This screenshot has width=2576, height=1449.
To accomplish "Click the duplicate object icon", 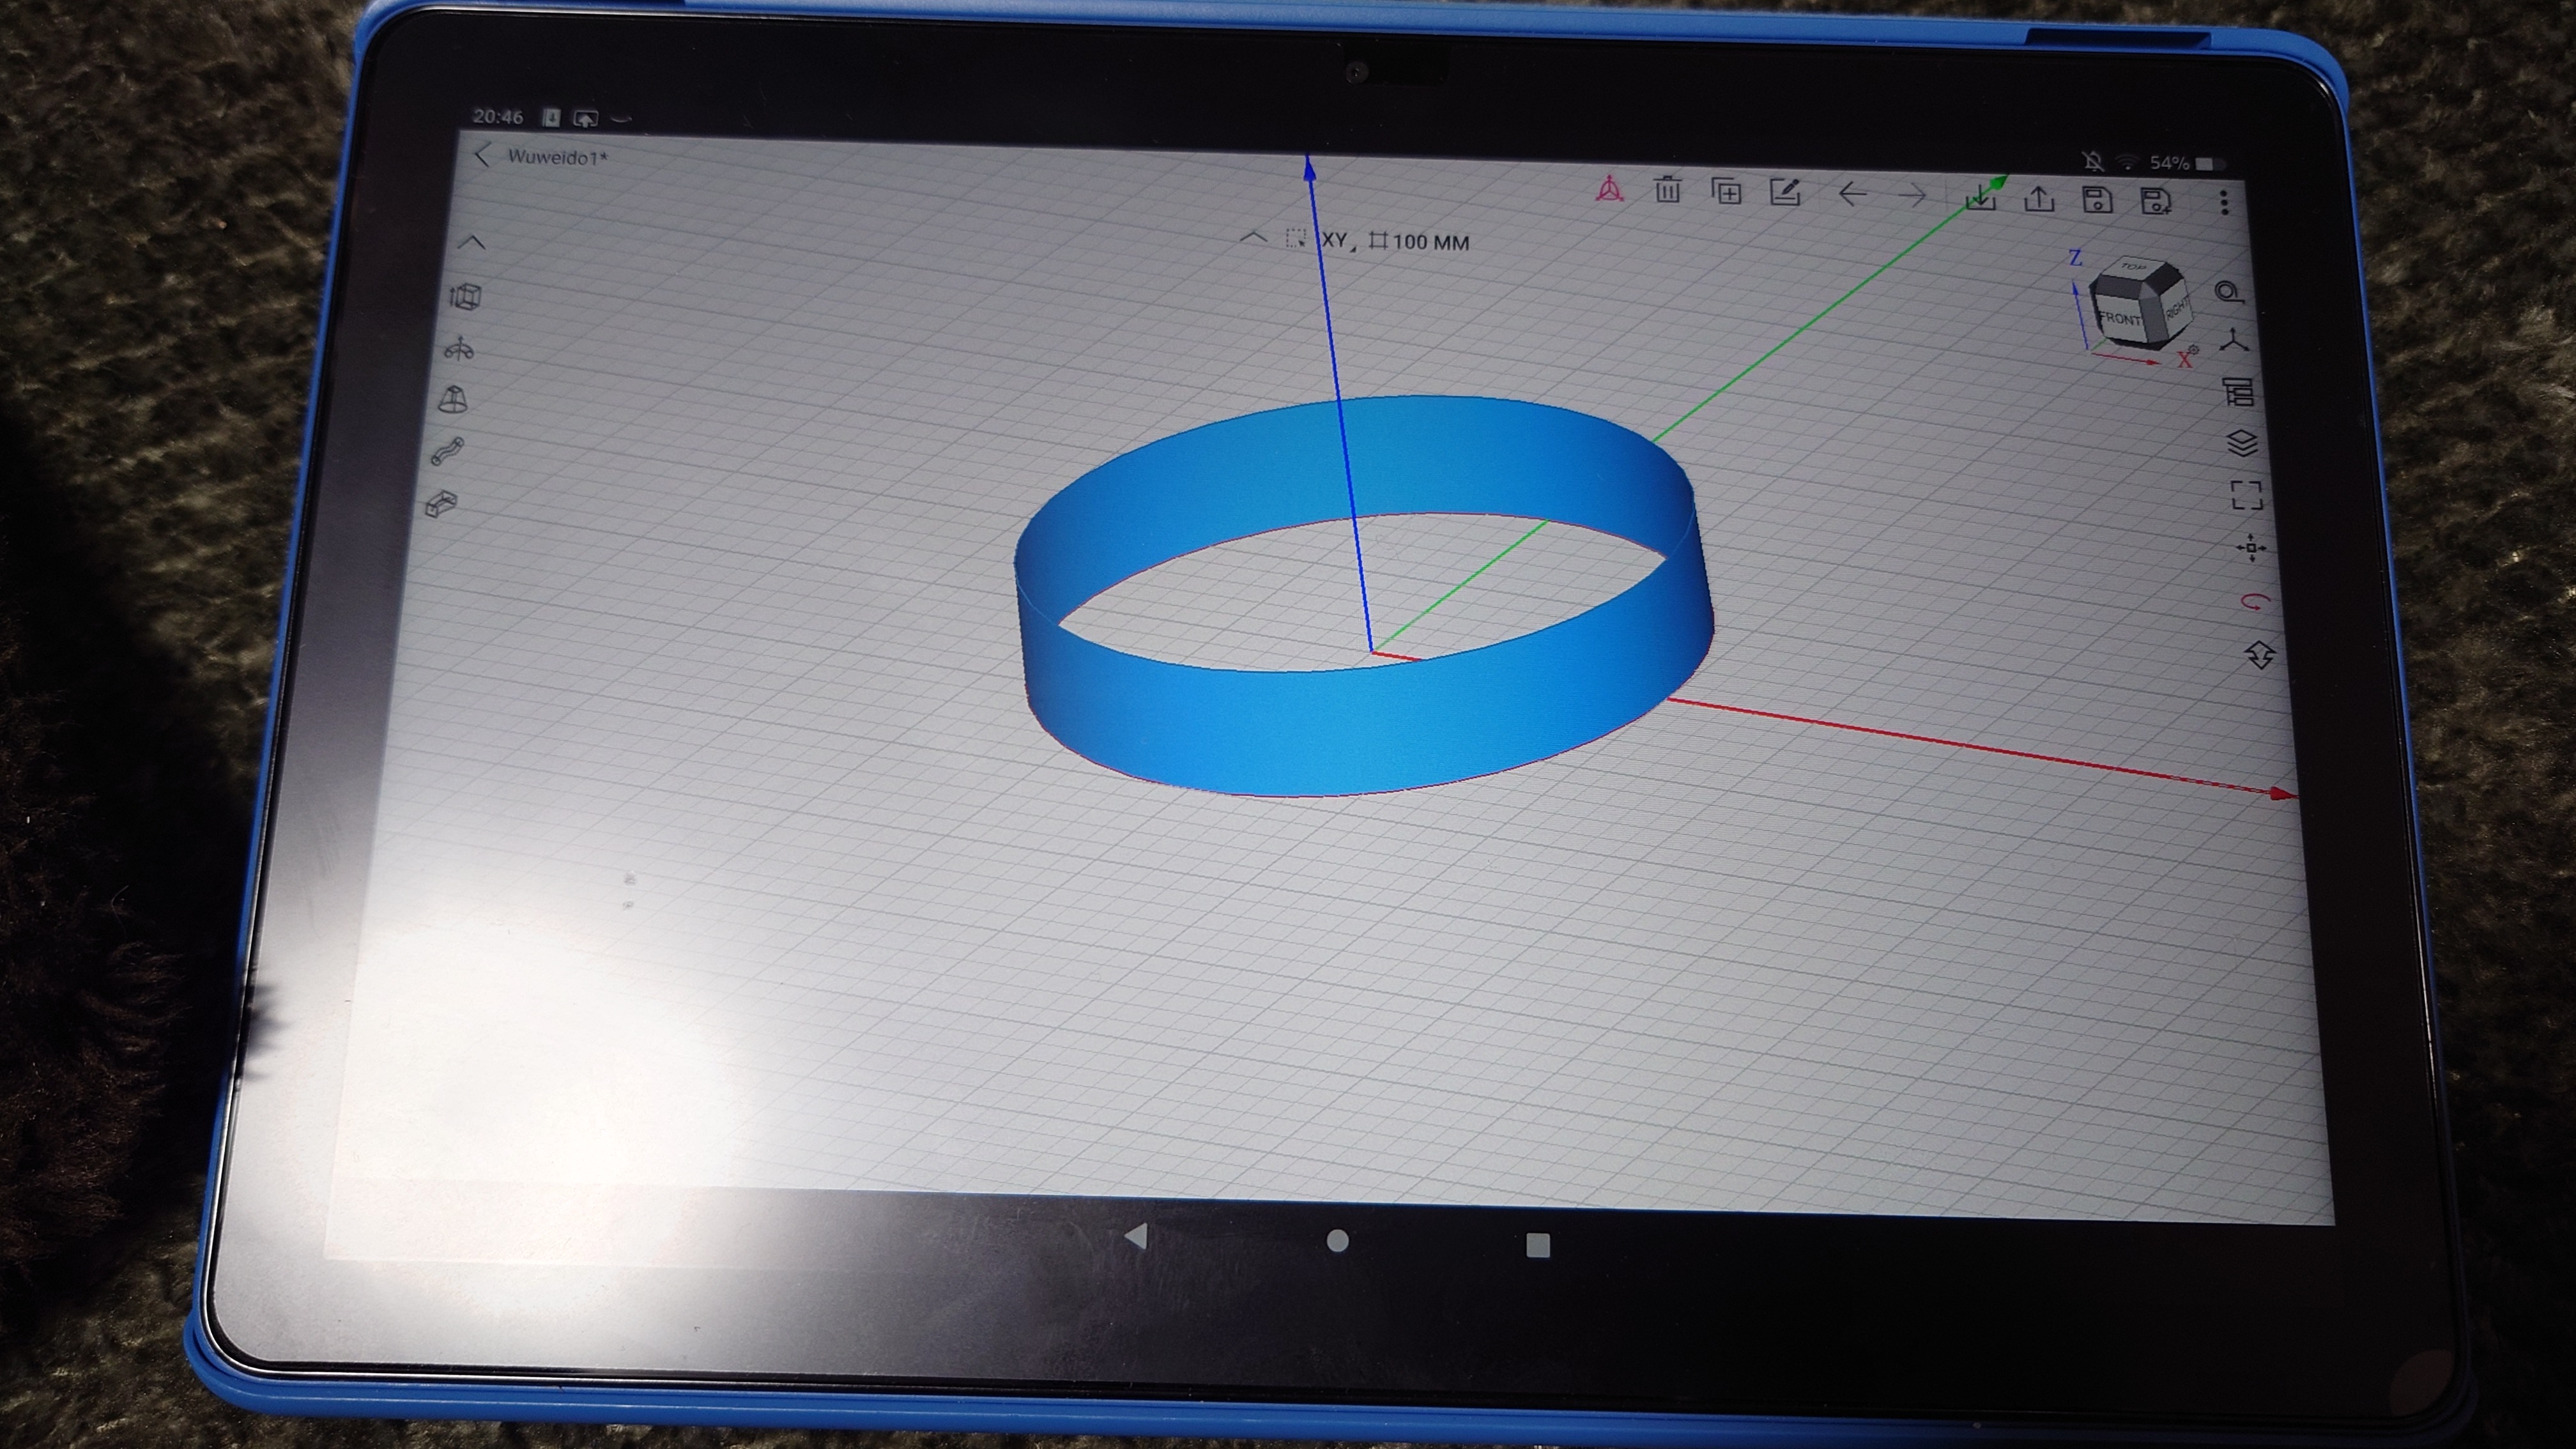I will [x=1726, y=191].
